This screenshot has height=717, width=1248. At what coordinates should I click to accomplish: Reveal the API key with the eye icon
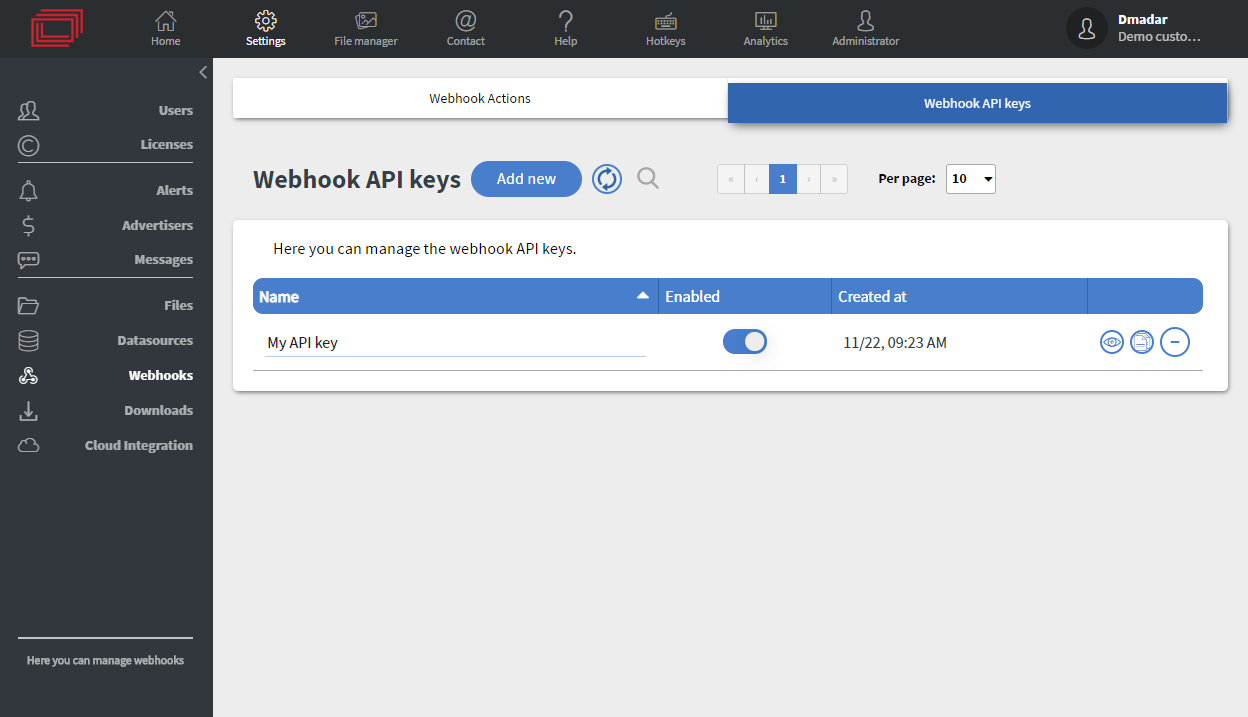(1112, 342)
